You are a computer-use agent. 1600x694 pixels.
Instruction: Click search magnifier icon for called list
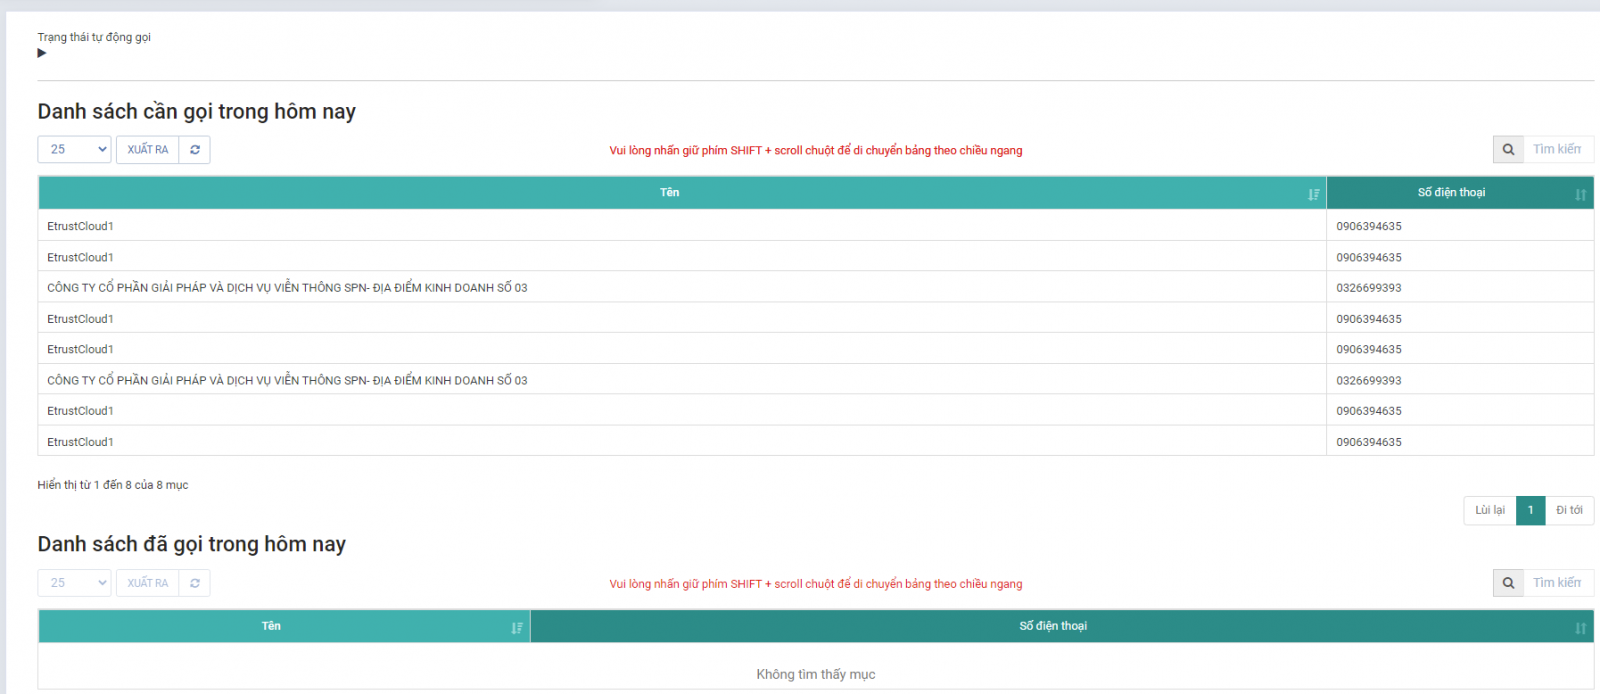pyautogui.click(x=1508, y=583)
